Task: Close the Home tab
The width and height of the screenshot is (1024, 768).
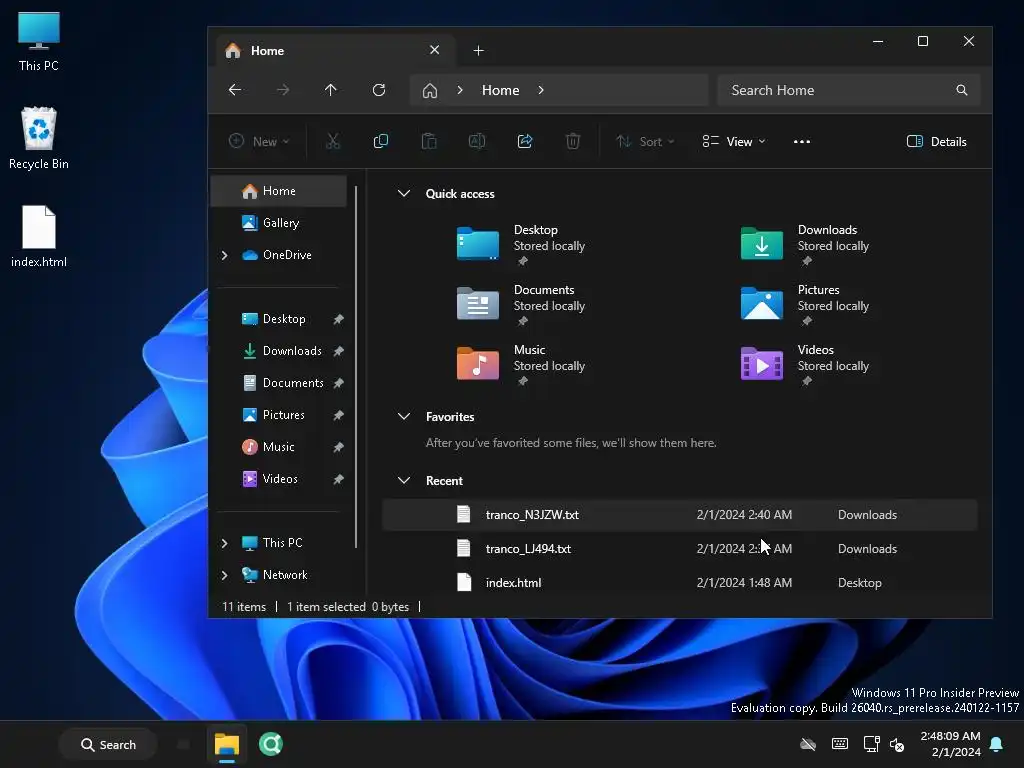Action: click(x=434, y=50)
